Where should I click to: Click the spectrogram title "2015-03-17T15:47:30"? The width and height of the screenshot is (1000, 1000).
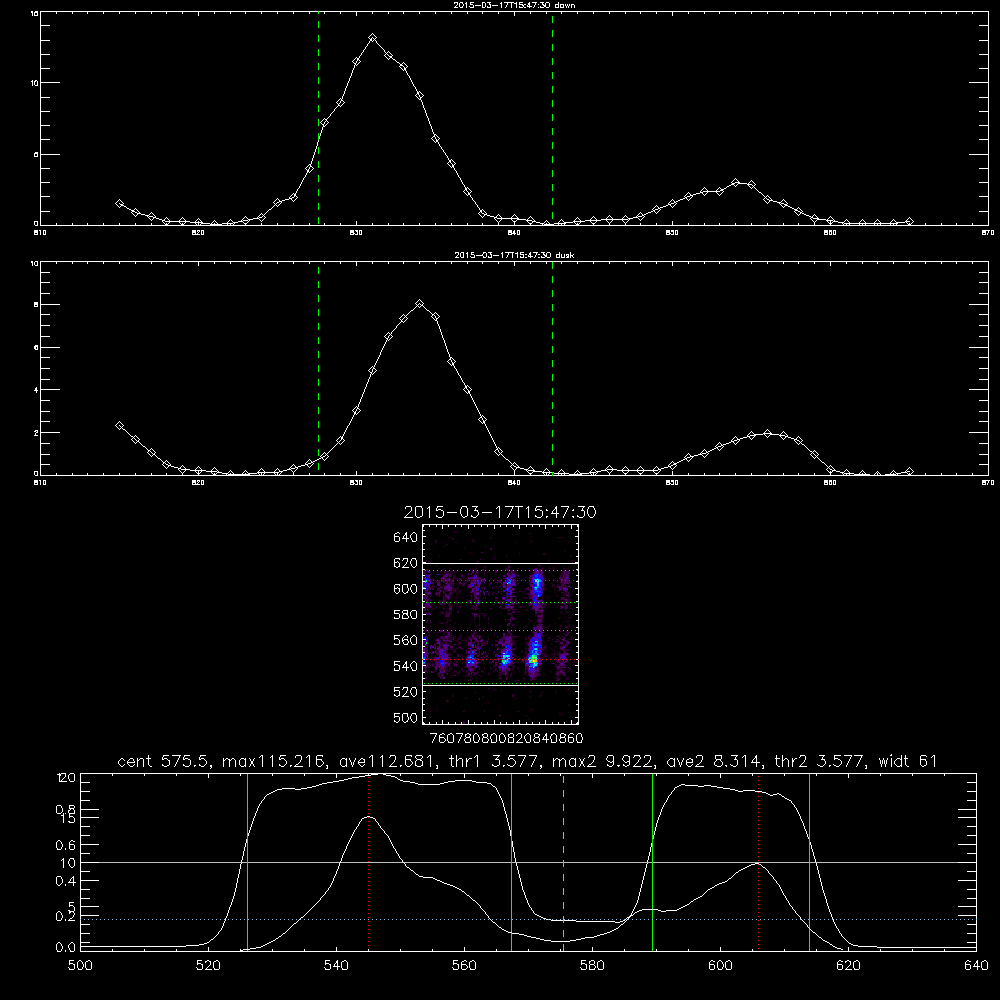coord(500,512)
